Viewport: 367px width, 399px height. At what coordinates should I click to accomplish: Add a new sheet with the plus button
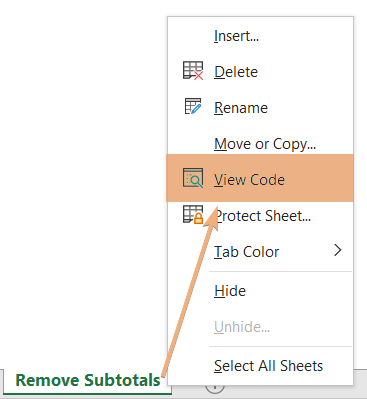(x=215, y=389)
